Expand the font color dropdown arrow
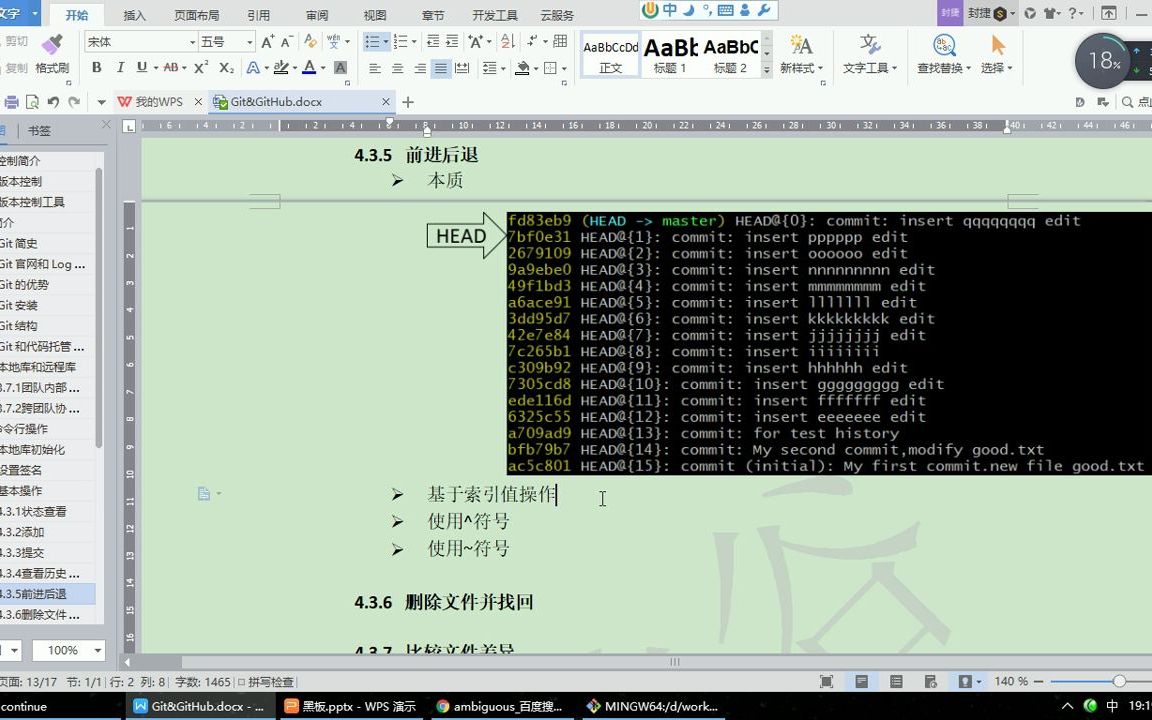1152x720 pixels. click(322, 68)
